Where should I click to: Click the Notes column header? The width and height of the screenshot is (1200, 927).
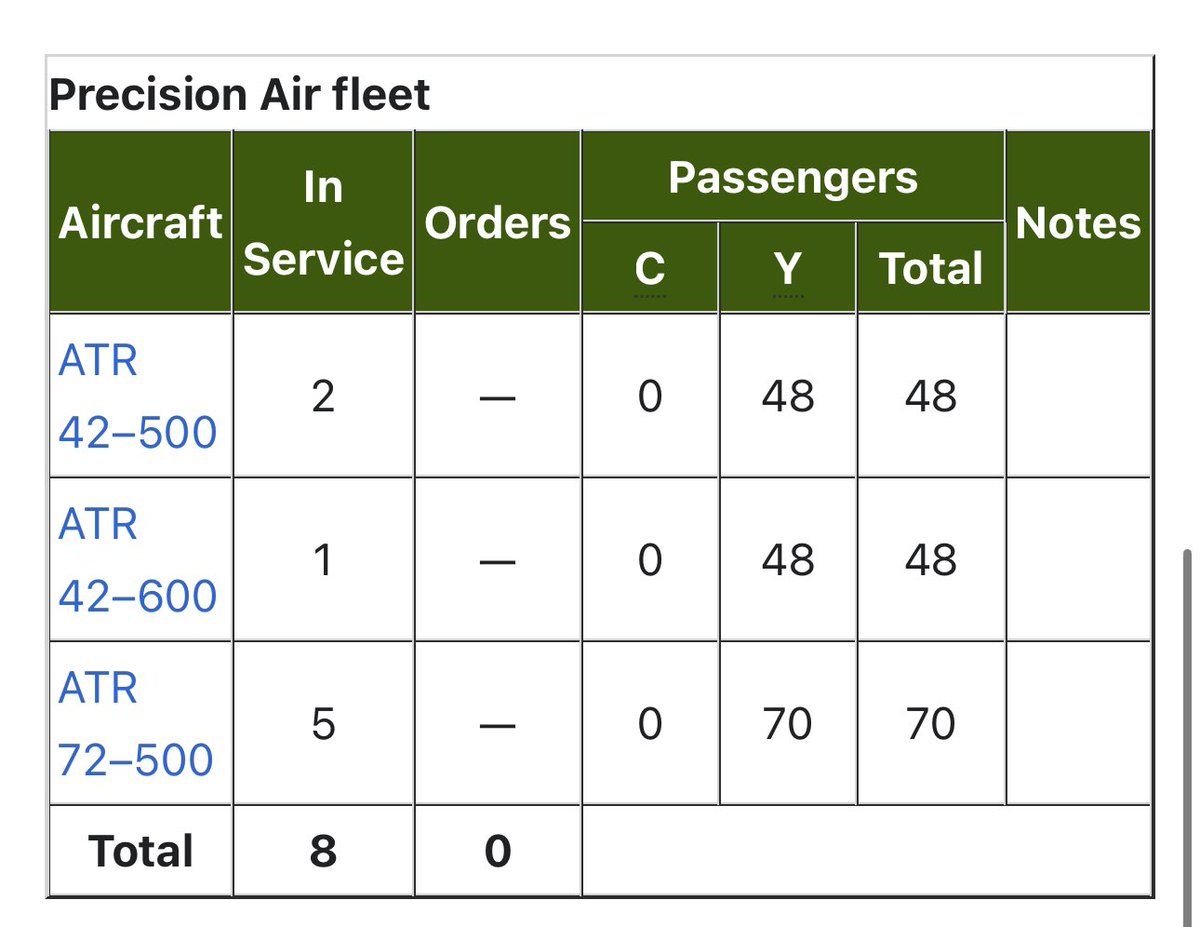pyautogui.click(x=1078, y=222)
